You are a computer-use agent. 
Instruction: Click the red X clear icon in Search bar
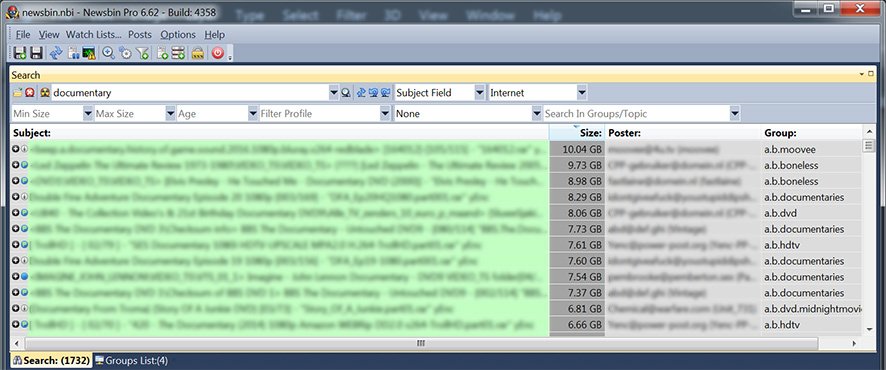(30, 93)
